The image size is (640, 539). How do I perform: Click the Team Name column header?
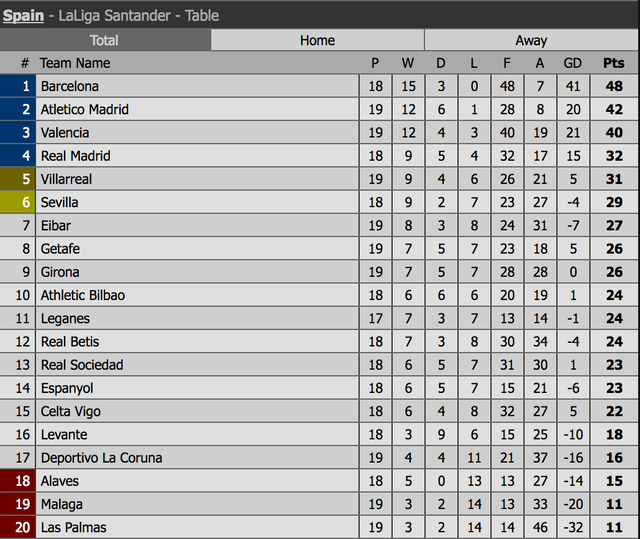point(75,63)
